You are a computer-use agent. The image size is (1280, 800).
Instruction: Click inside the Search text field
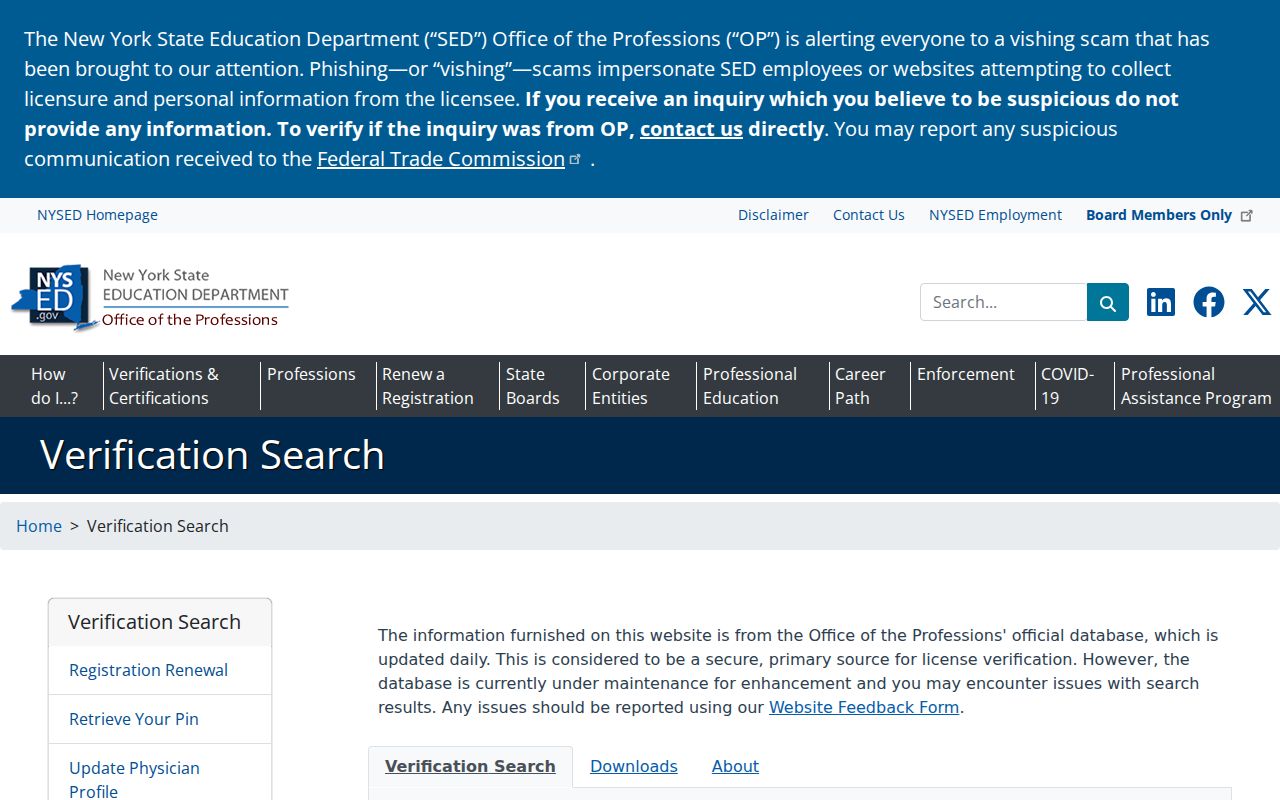(1003, 302)
